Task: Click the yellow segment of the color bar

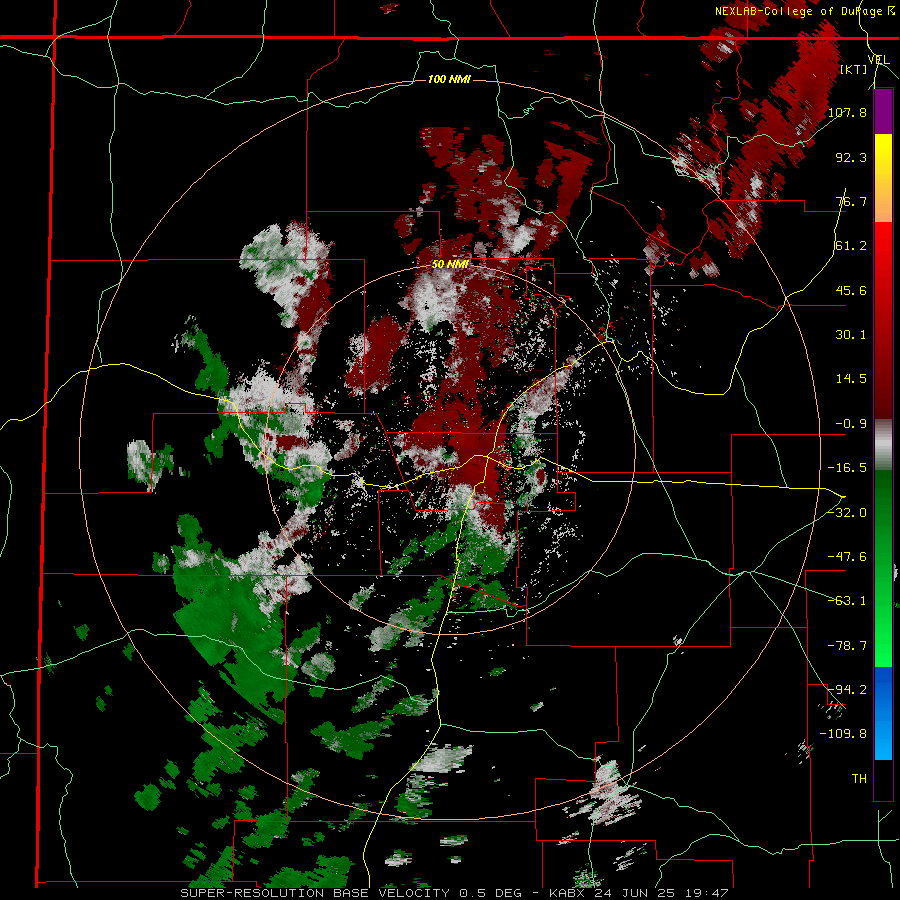Action: point(883,157)
